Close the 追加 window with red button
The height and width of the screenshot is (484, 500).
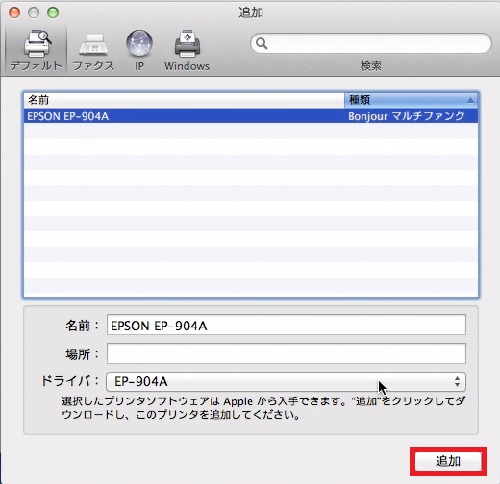pyautogui.click(x=15, y=13)
